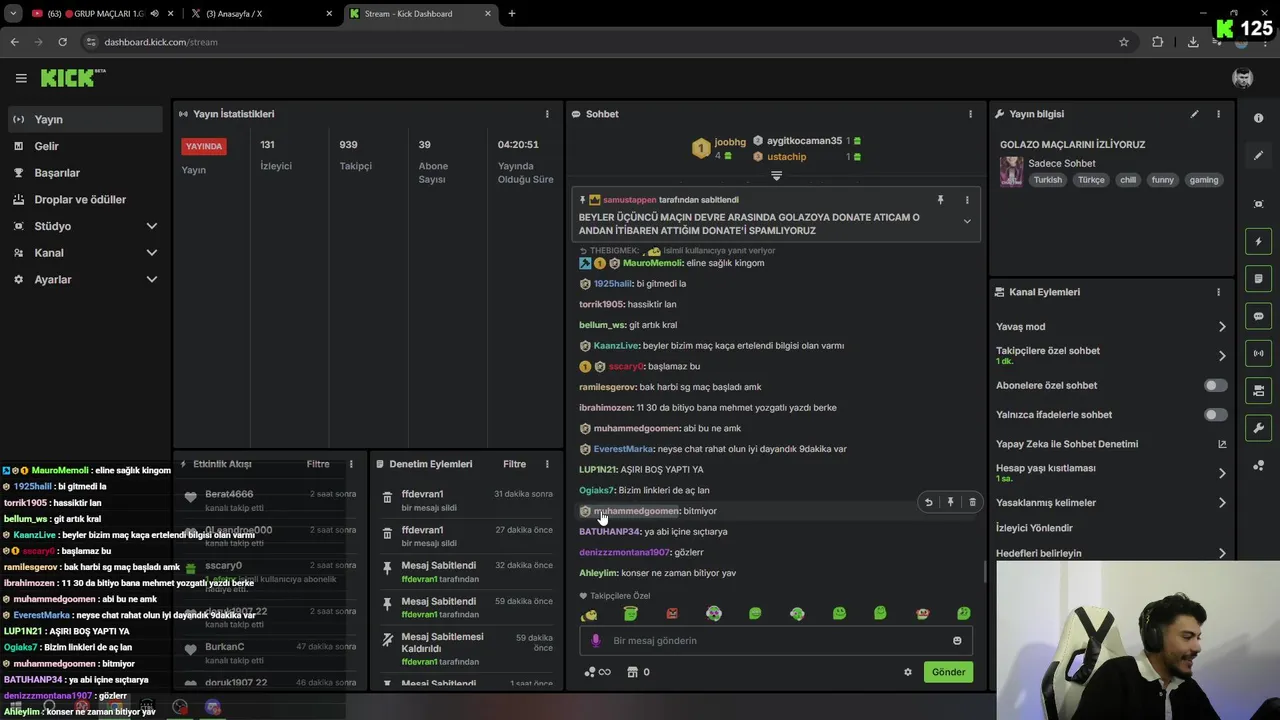Open Droplar ve ödüller in sidebar

click(85, 200)
